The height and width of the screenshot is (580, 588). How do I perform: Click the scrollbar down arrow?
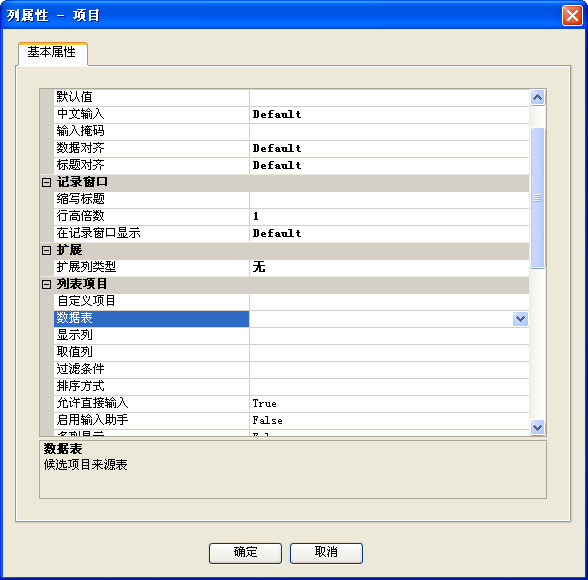pyautogui.click(x=537, y=427)
